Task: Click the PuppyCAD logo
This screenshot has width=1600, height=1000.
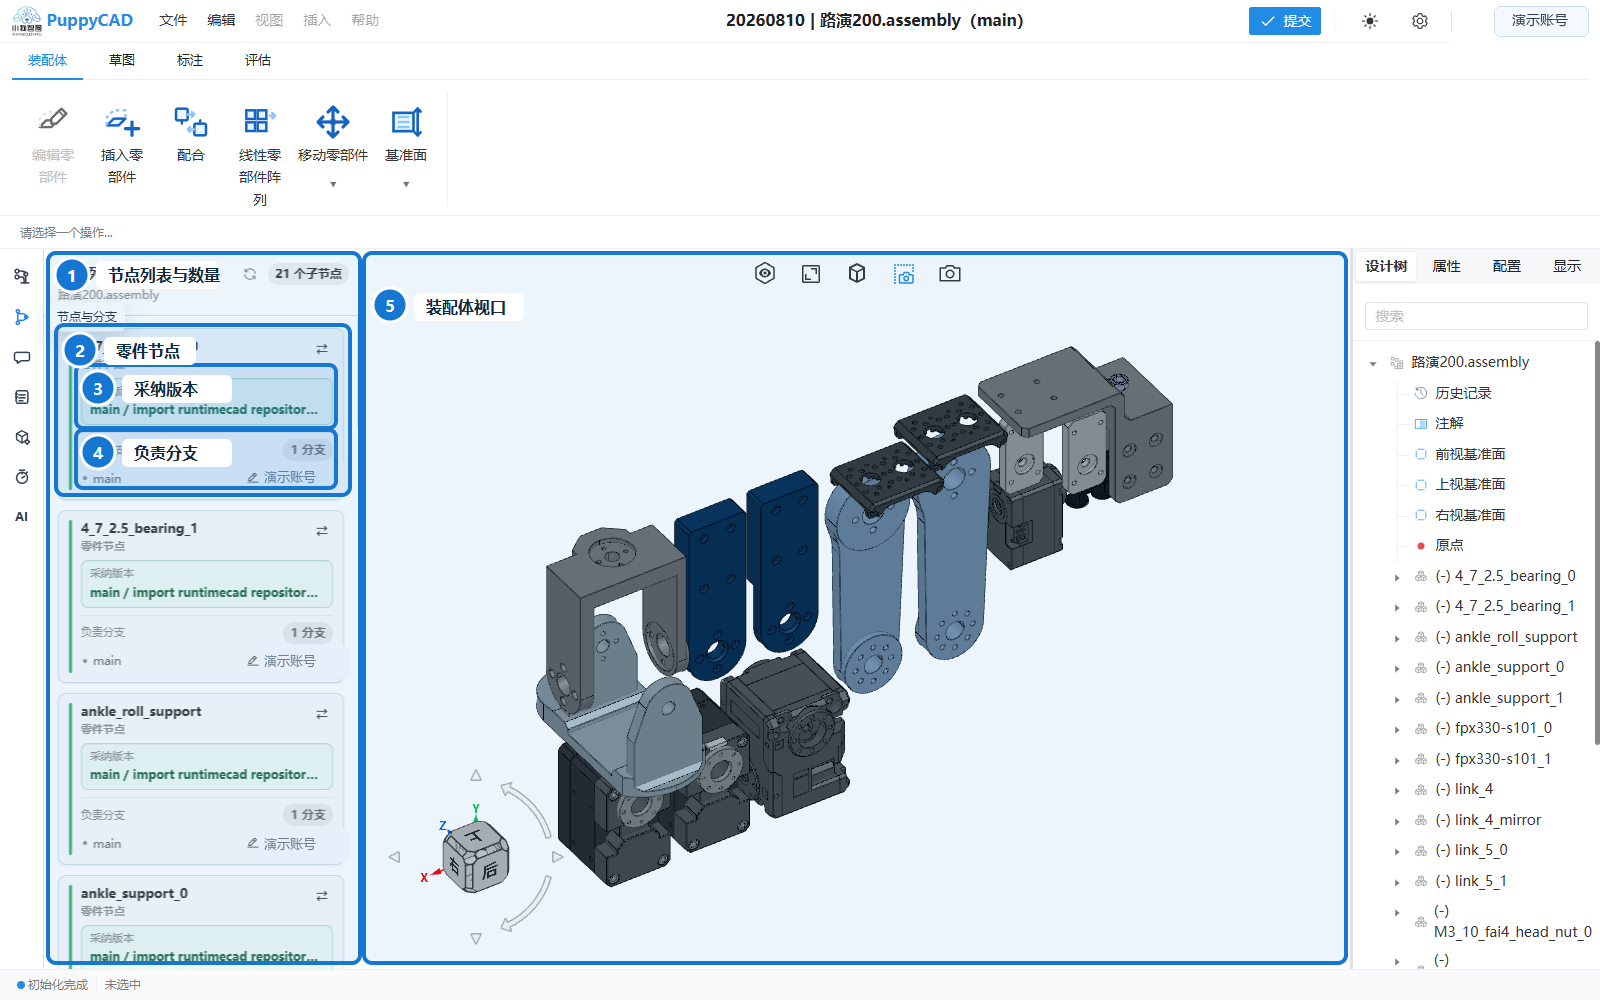Action: pyautogui.click(x=72, y=21)
